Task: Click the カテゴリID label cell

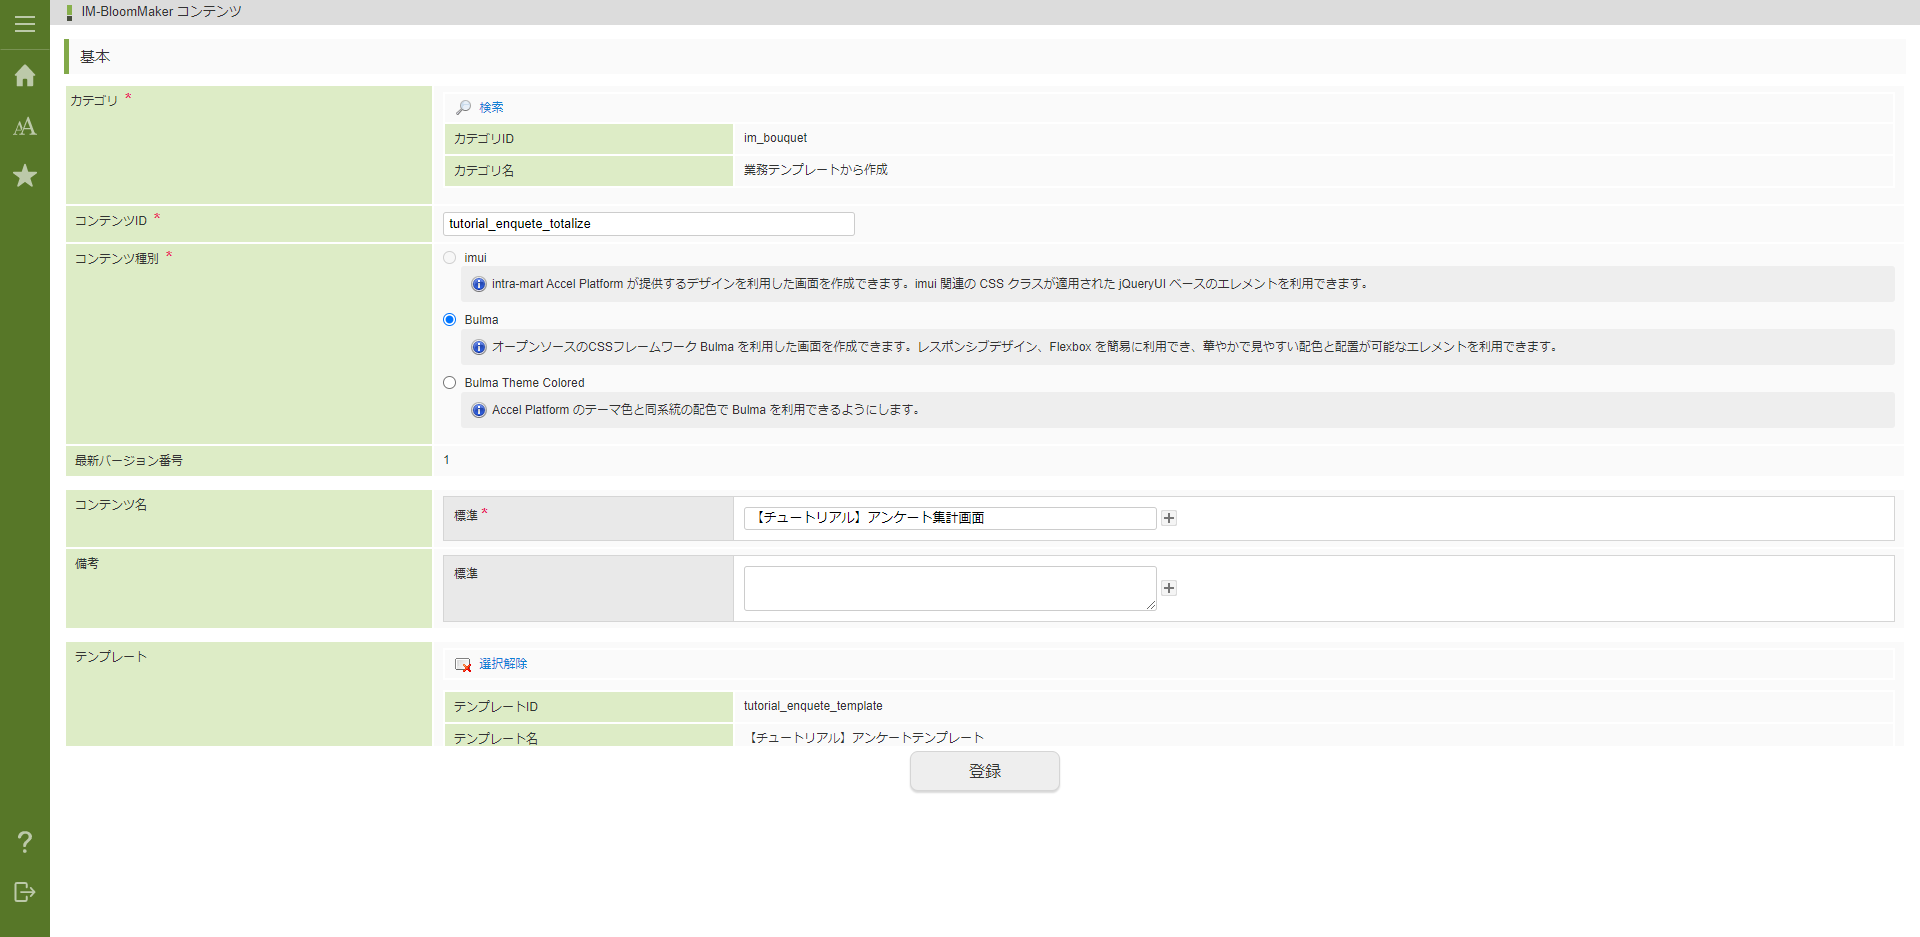Action: click(x=588, y=139)
